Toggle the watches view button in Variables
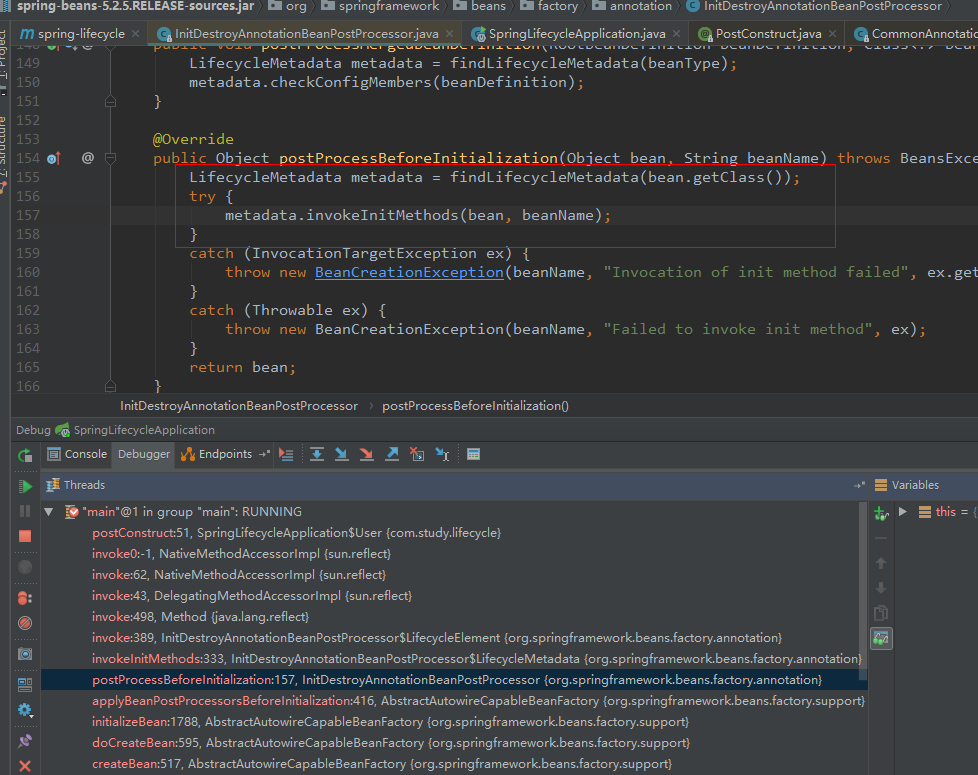Screen dimensions: 978x775 pyautogui.click(x=881, y=638)
